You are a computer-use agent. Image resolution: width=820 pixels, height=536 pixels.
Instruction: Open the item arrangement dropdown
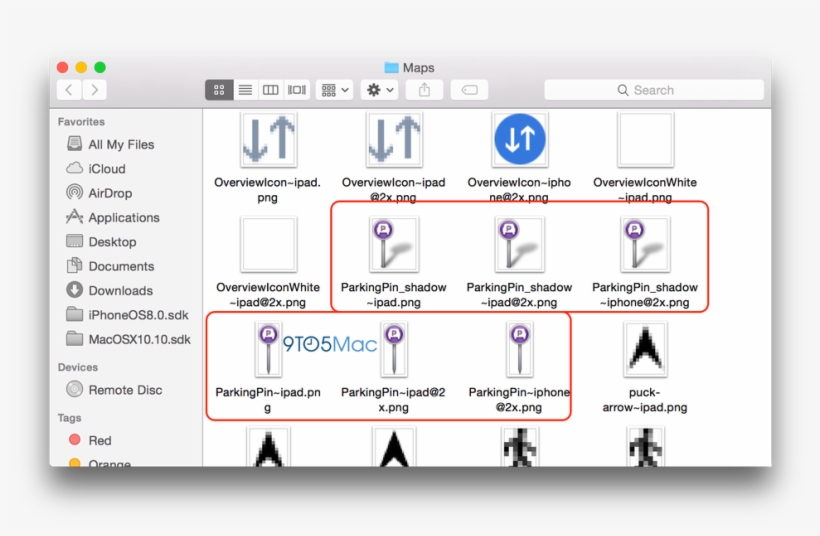point(335,90)
